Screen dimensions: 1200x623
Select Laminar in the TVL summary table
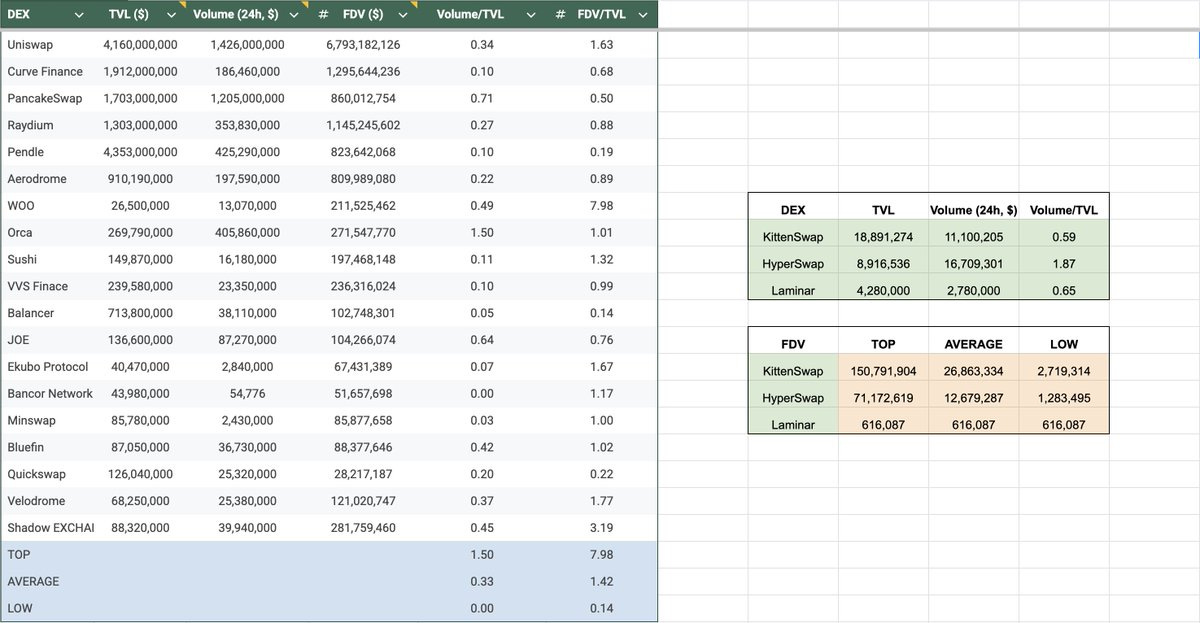[x=793, y=291]
